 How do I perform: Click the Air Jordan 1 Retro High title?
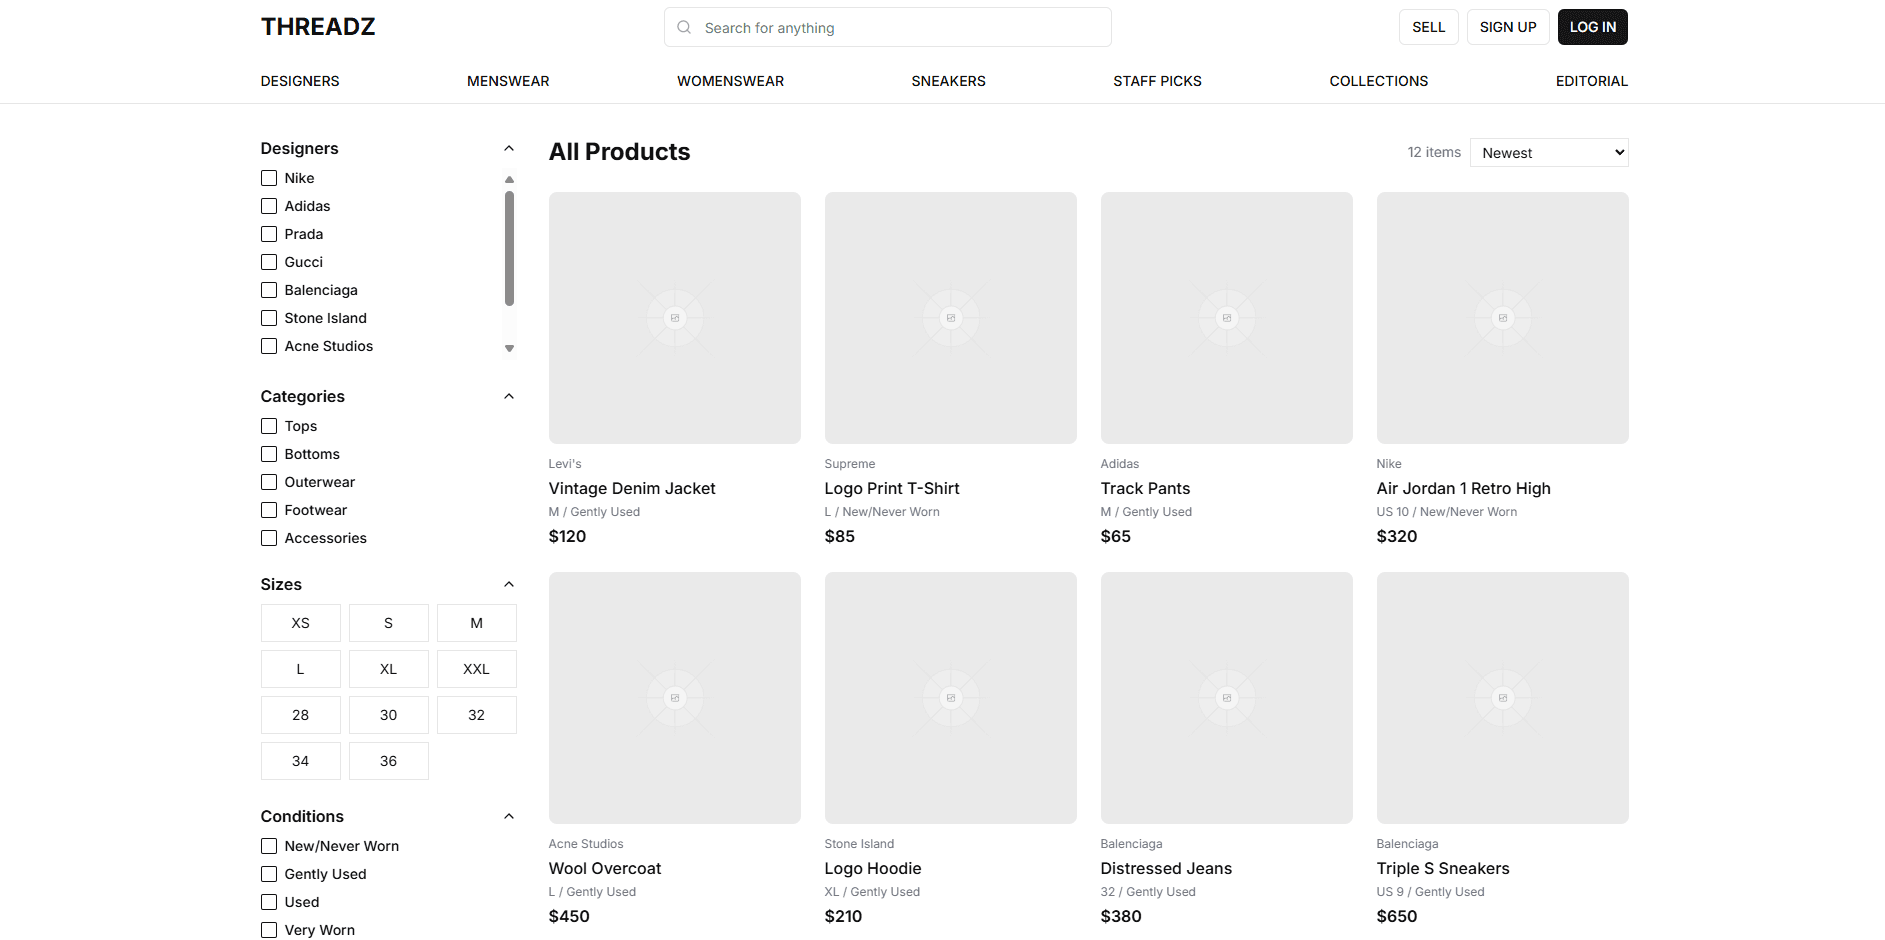pyautogui.click(x=1463, y=488)
